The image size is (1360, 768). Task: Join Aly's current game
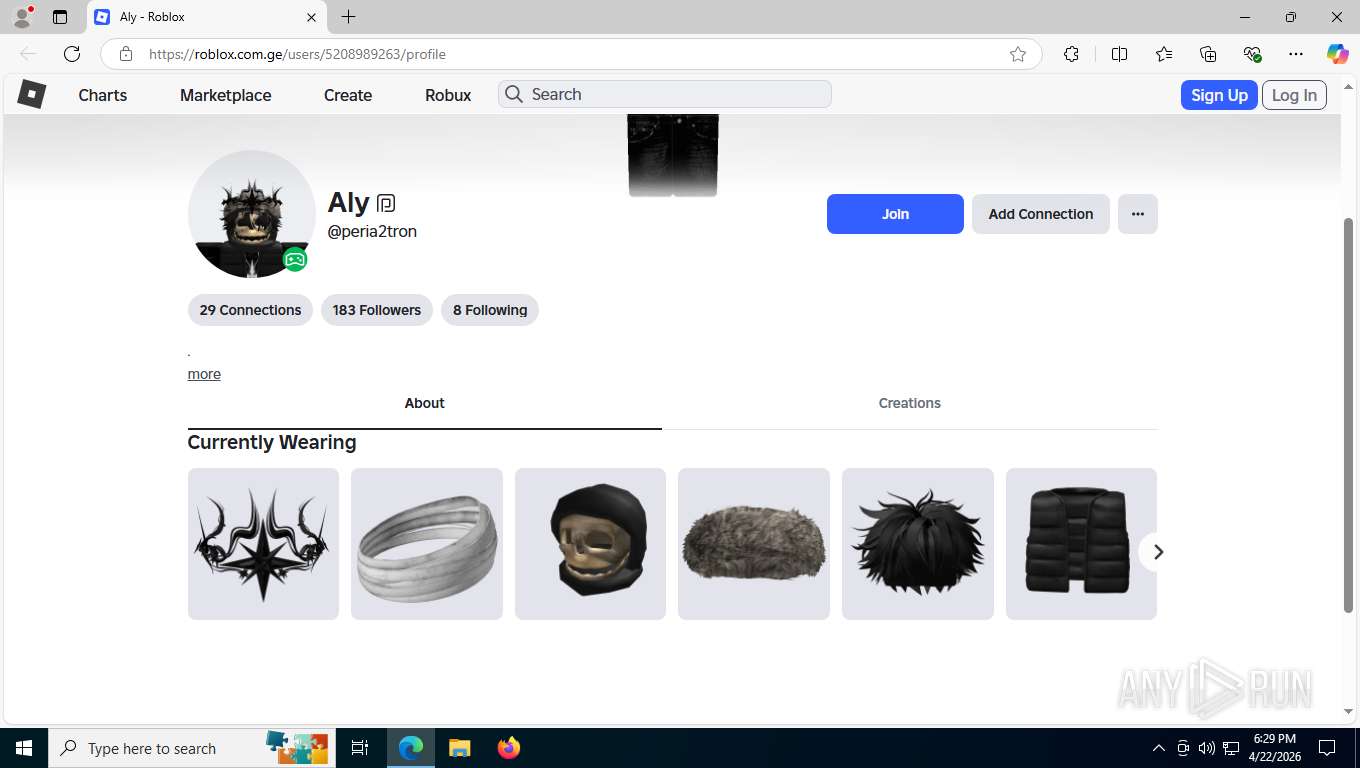pos(895,214)
